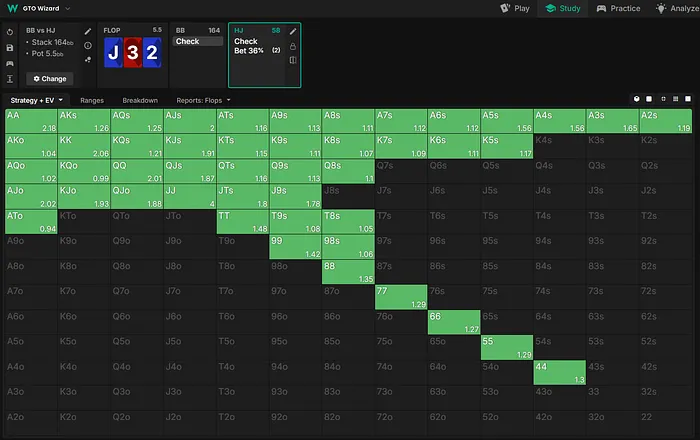Viewport: 700px width, 440px height.
Task: Expand the GTO Wizard dropdown chevron
Action: [x=68, y=8]
